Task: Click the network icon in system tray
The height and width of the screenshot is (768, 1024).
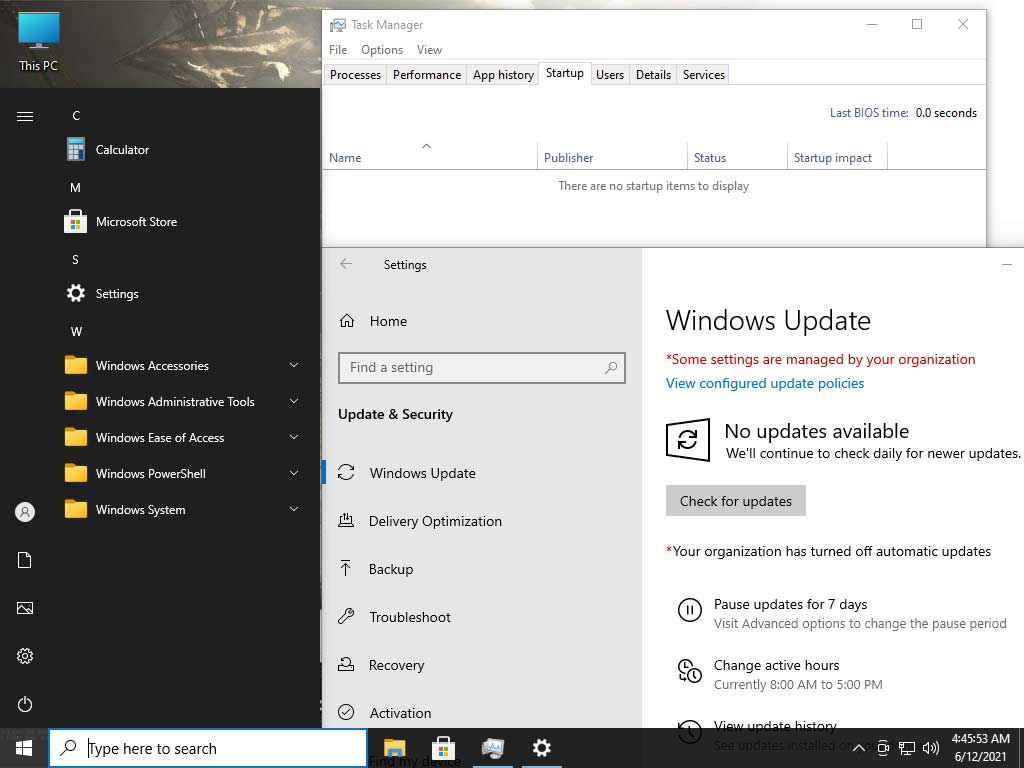Action: pos(906,748)
